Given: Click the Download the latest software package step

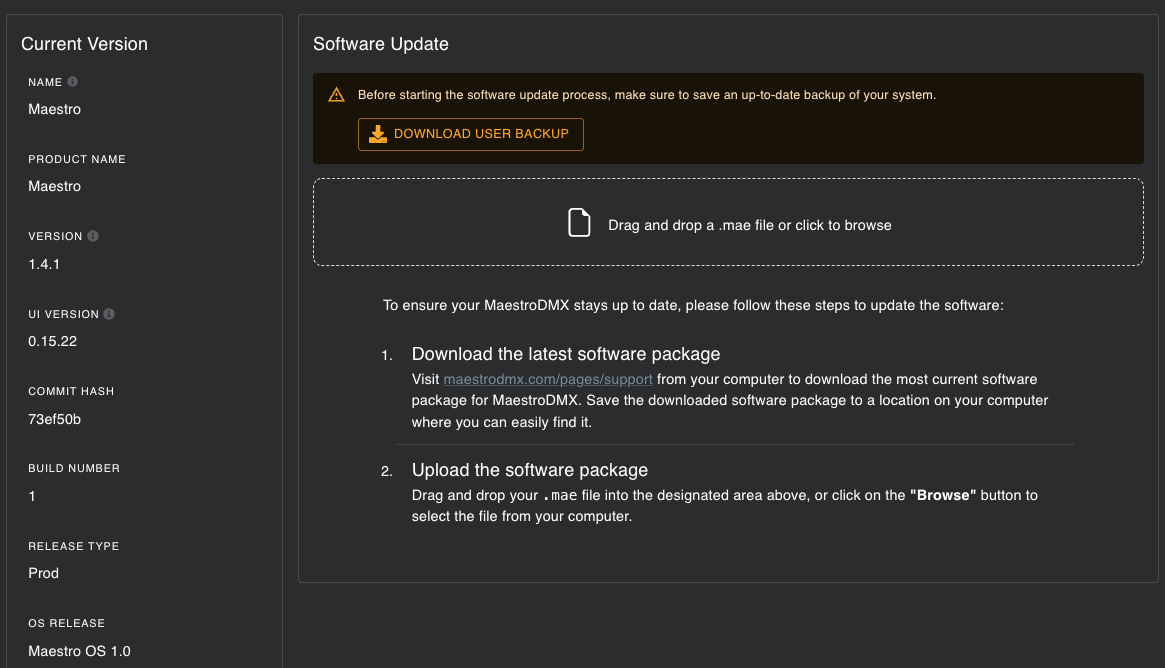Looking at the screenshot, I should click(565, 354).
